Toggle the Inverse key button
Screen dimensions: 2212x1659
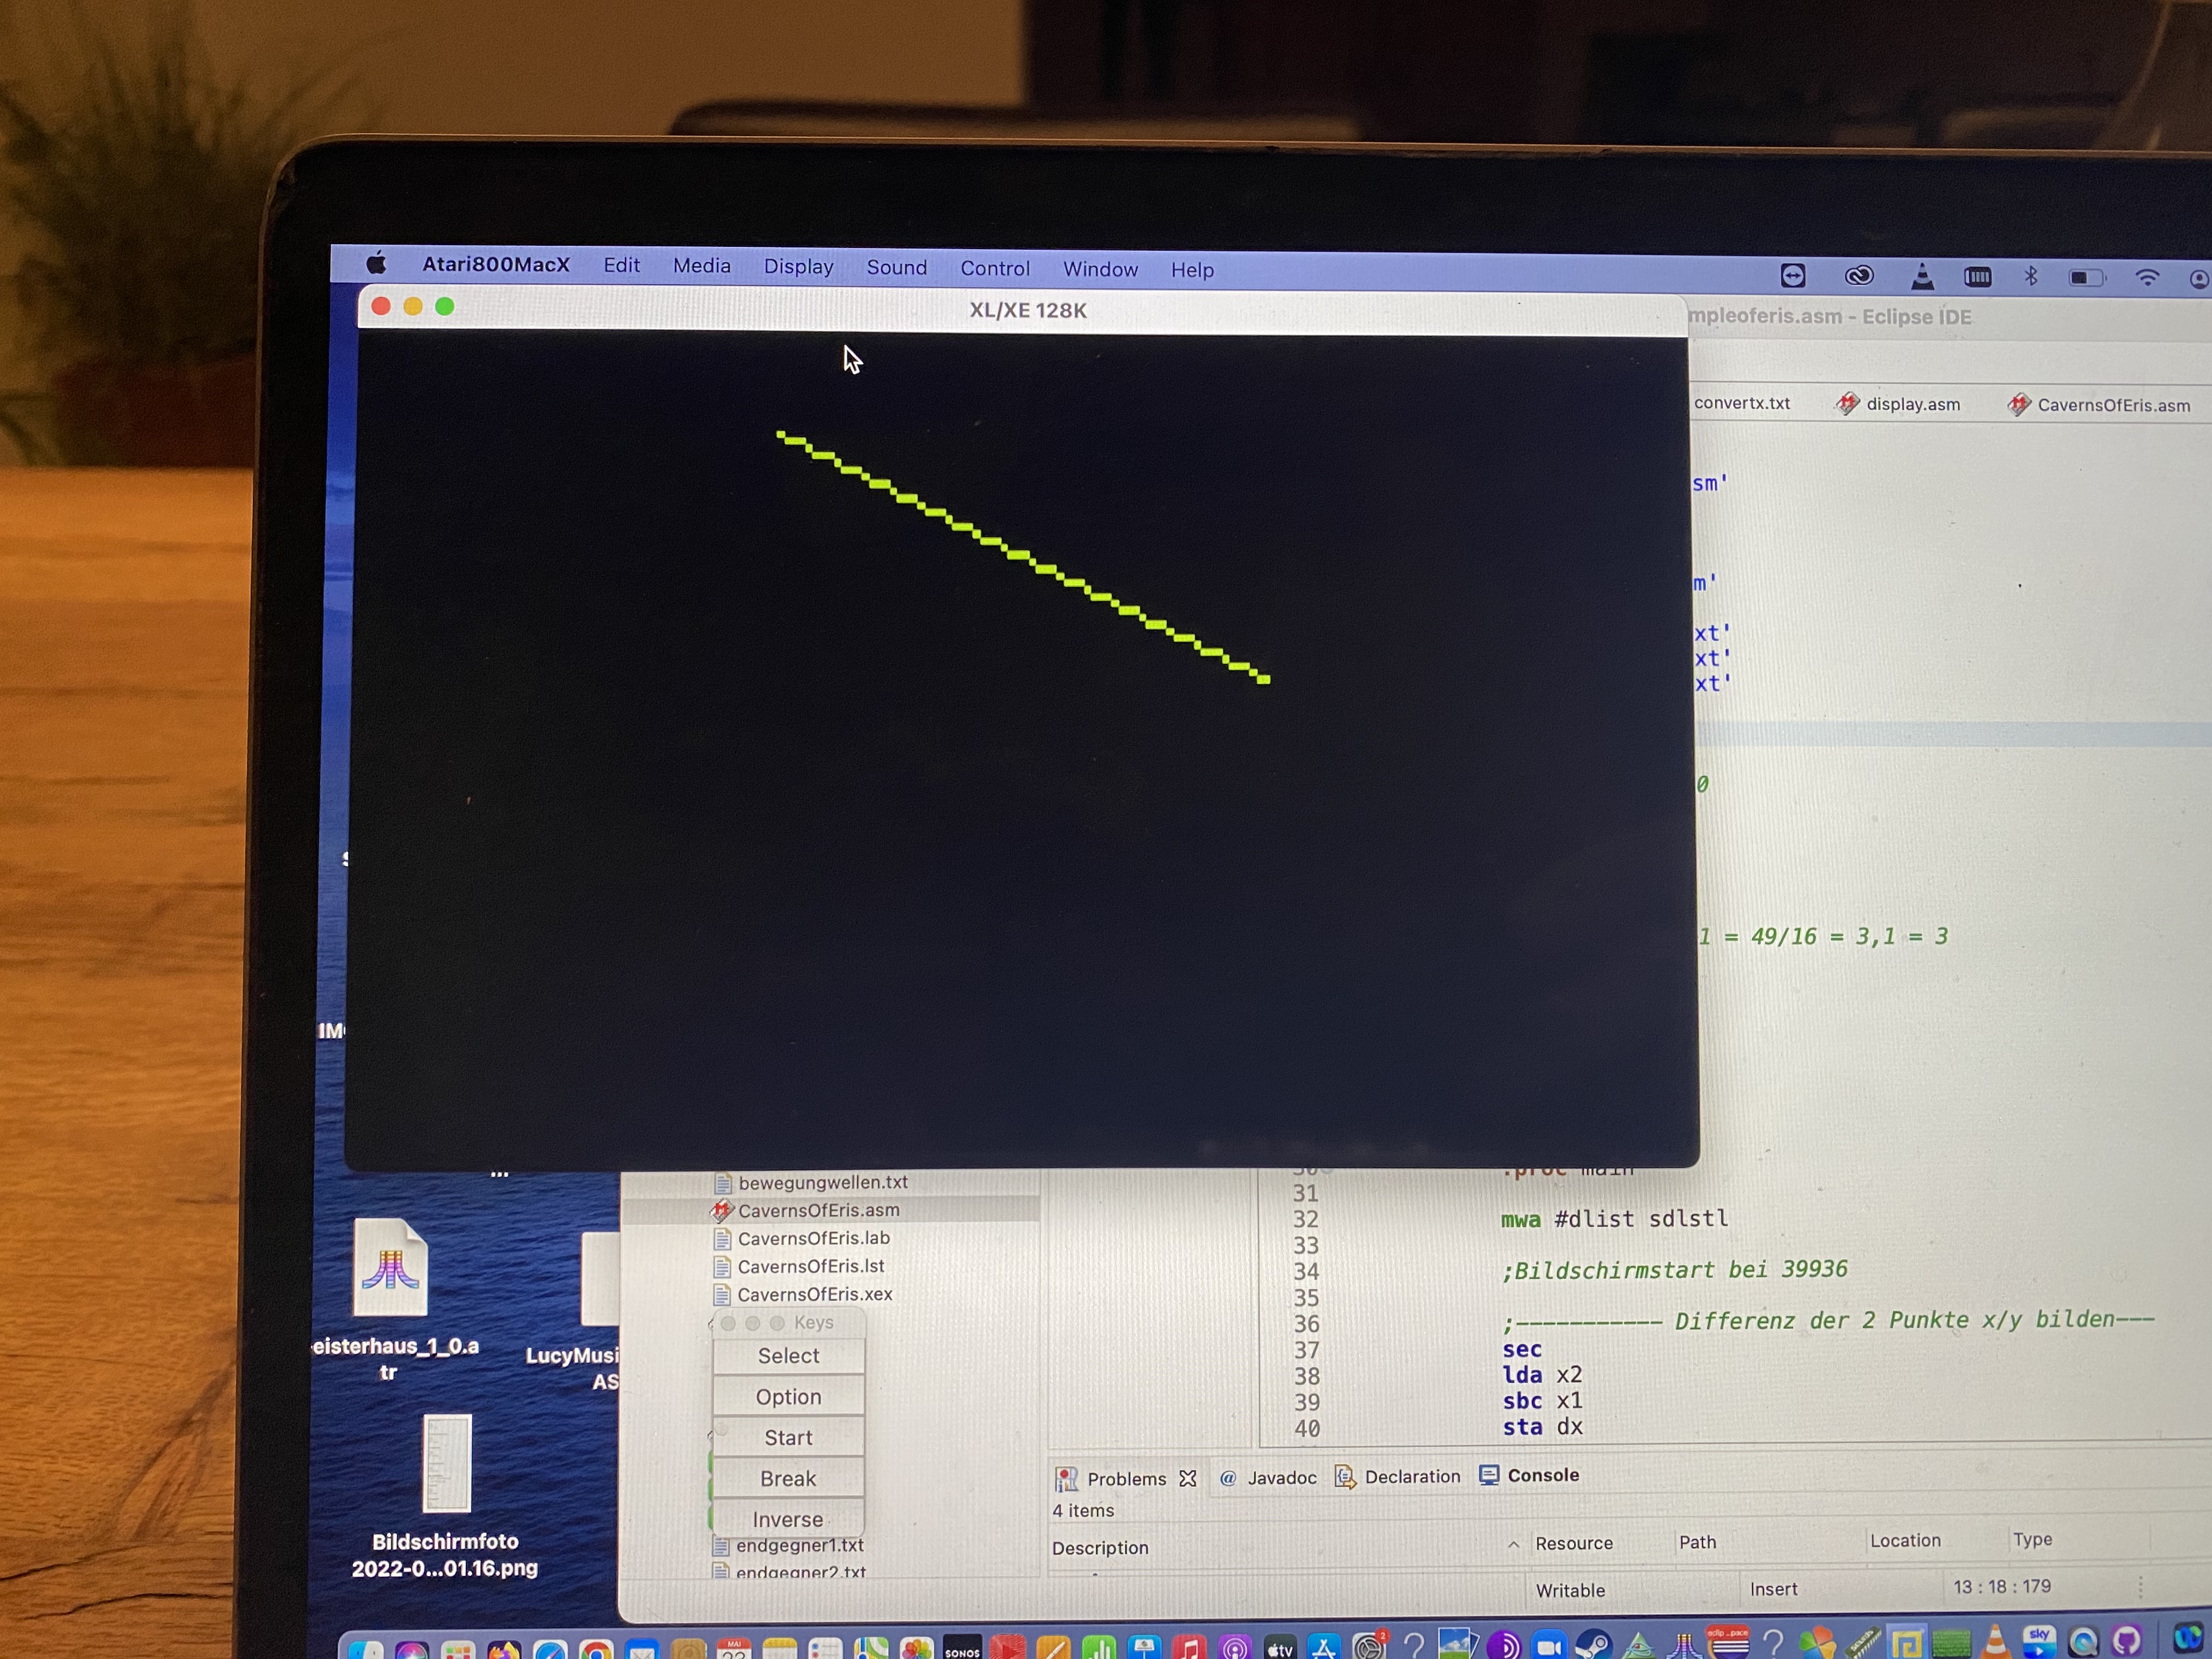click(788, 1518)
